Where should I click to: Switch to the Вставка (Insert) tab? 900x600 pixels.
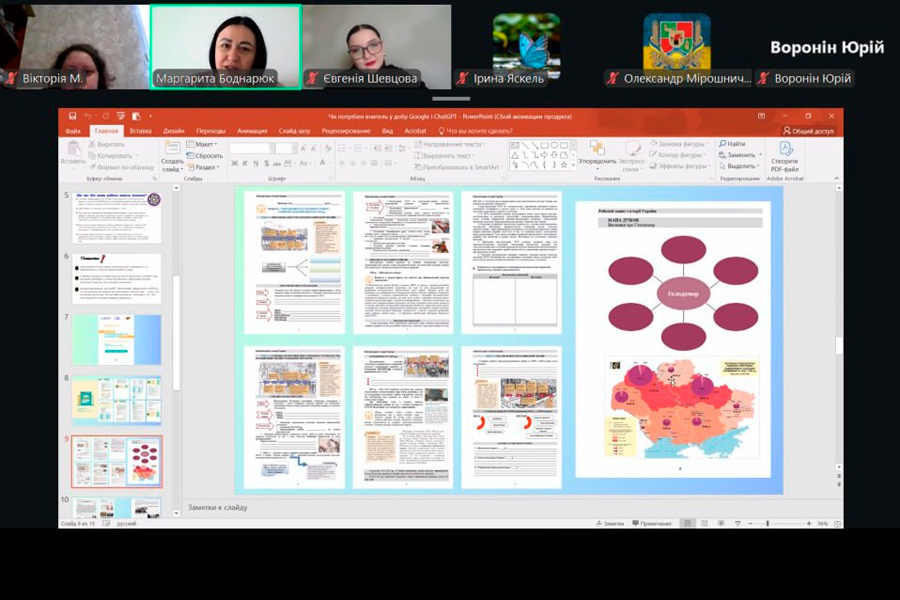coord(141,131)
